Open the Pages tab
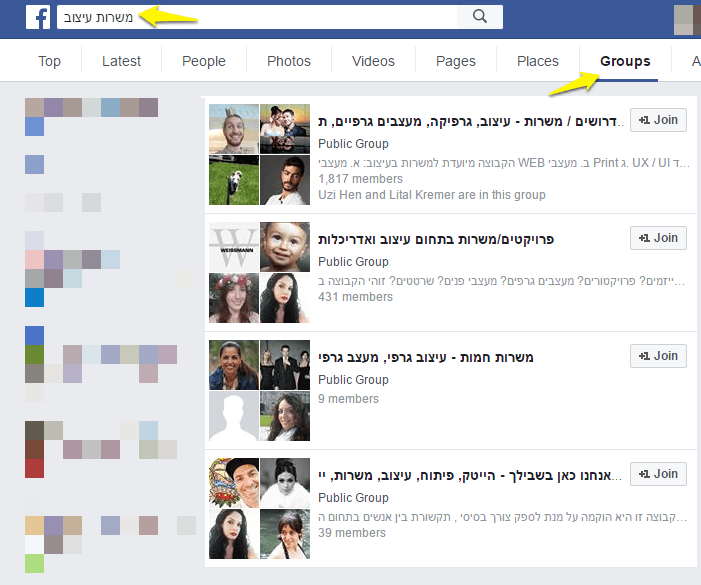 tap(456, 61)
